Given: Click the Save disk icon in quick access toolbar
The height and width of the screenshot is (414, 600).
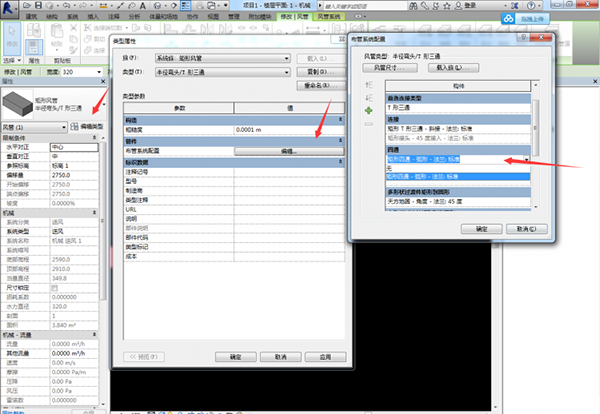Looking at the screenshot, I should click(38, 5).
